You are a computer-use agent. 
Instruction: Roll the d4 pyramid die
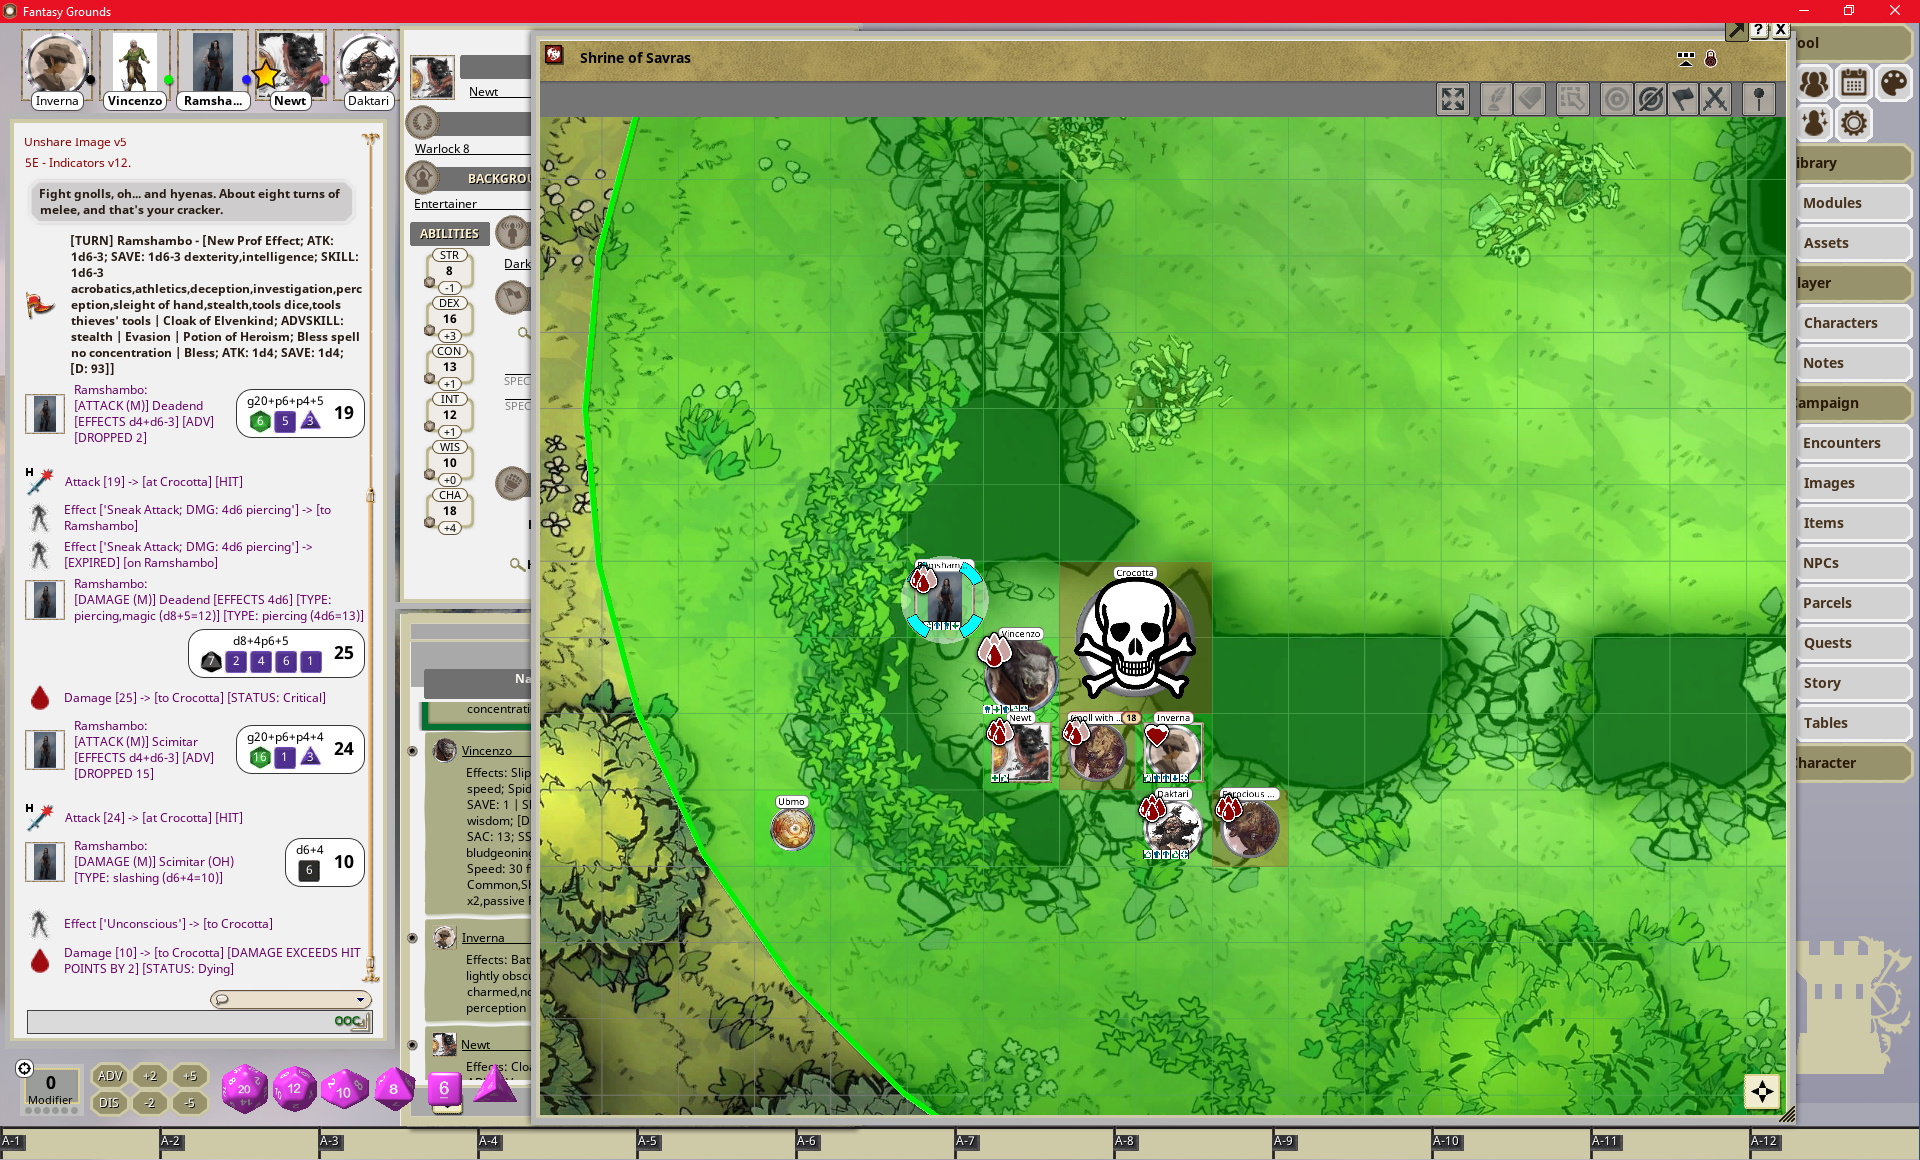494,1086
